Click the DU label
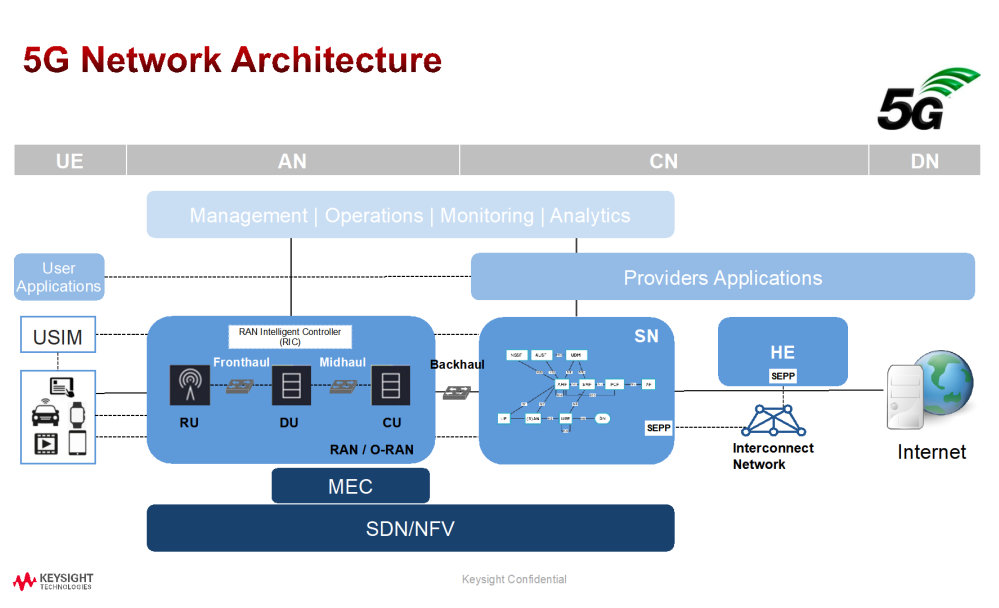Viewport: 999px width, 608px height. 289,423
